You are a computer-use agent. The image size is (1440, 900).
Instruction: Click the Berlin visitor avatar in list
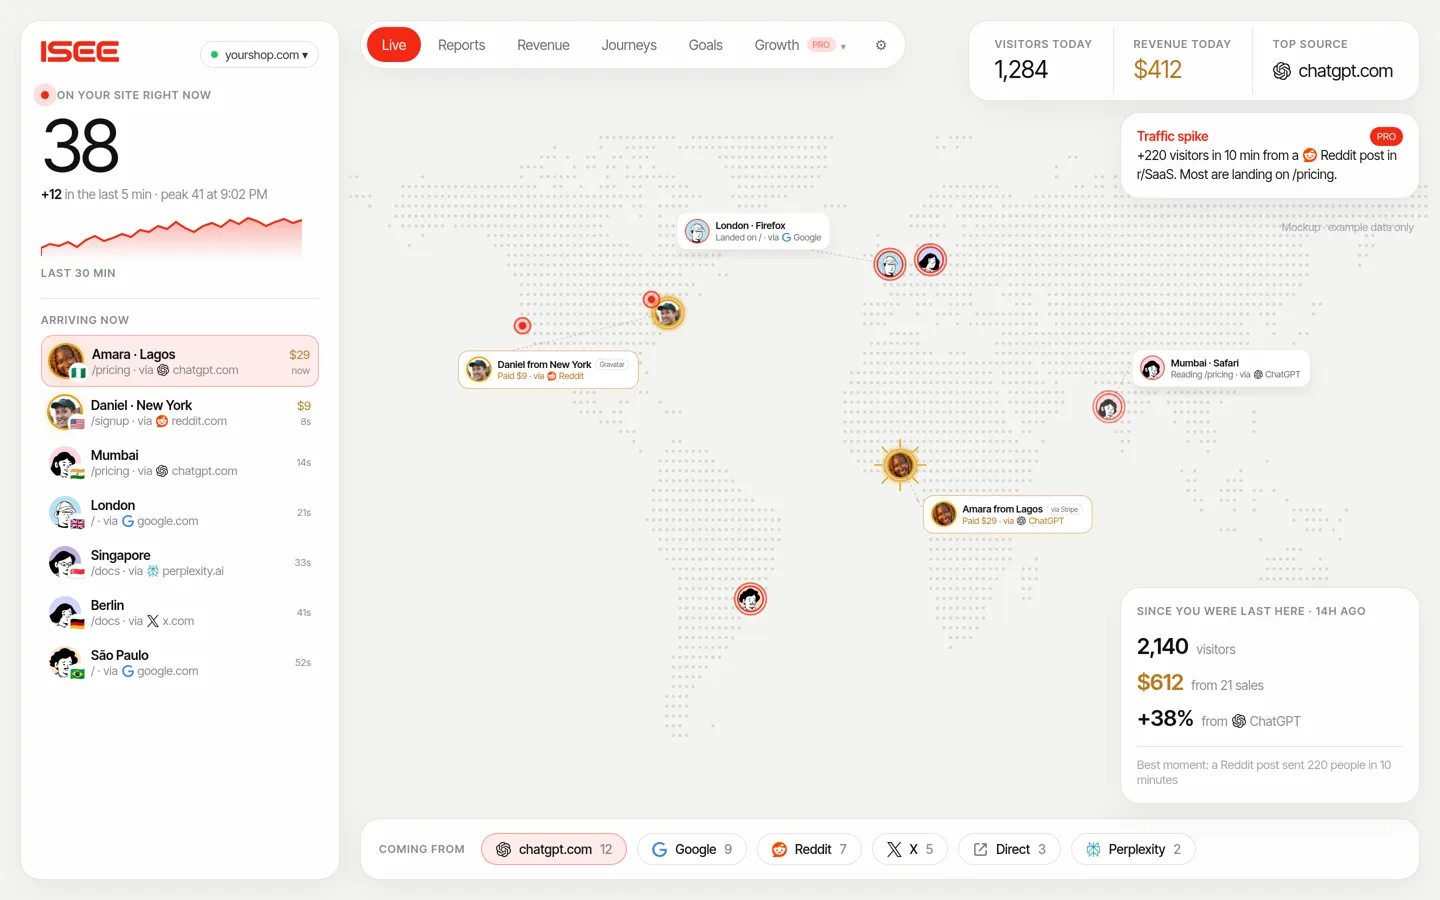[66, 613]
